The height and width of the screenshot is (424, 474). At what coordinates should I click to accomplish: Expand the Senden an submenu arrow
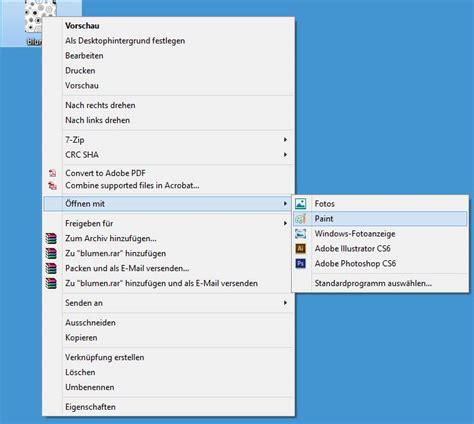click(x=285, y=303)
